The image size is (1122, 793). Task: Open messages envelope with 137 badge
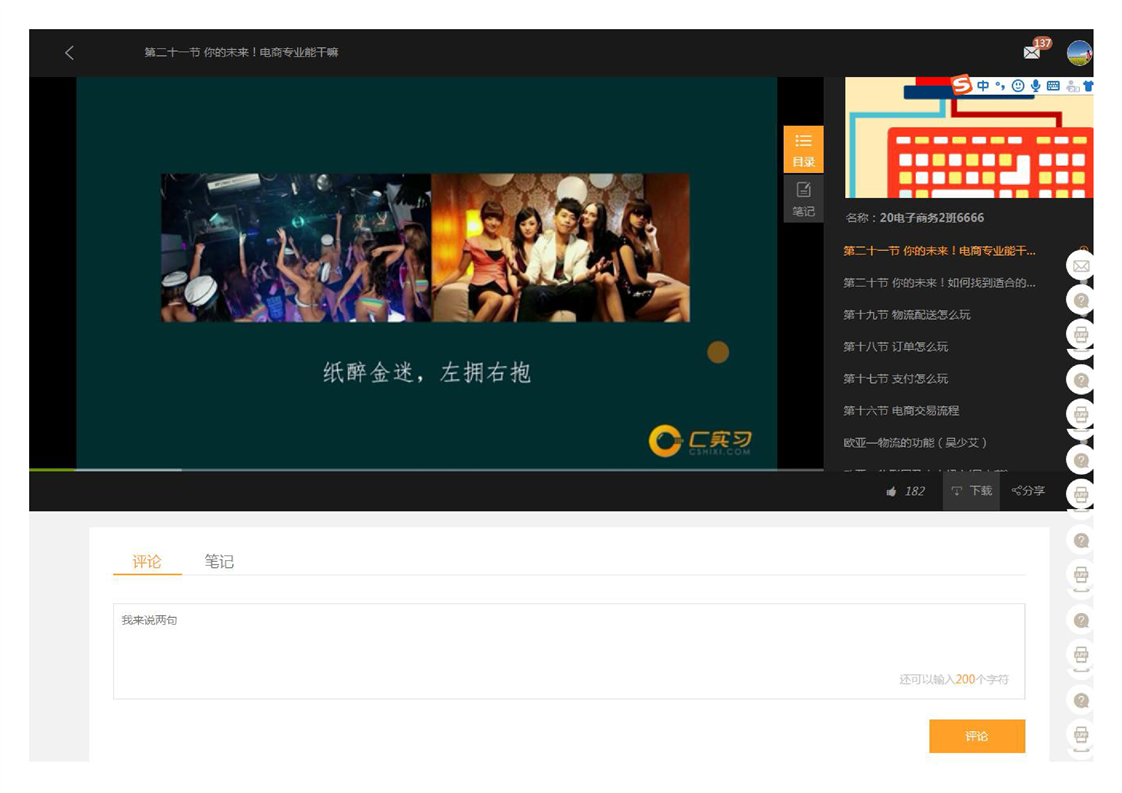coord(1032,53)
